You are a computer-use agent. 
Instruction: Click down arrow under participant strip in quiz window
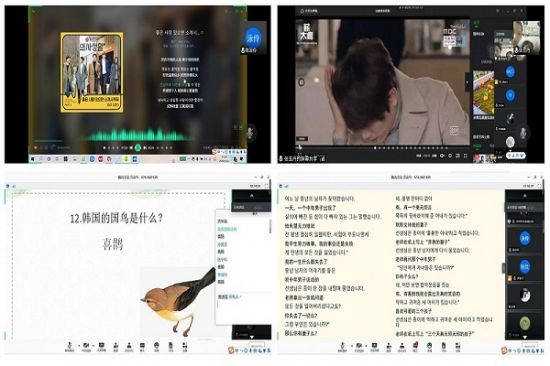click(251, 337)
